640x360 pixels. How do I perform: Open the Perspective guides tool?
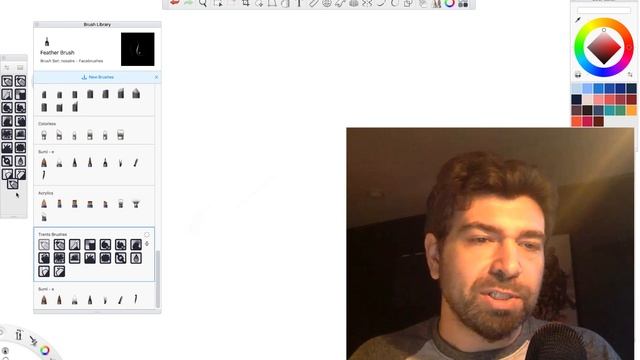353,3
